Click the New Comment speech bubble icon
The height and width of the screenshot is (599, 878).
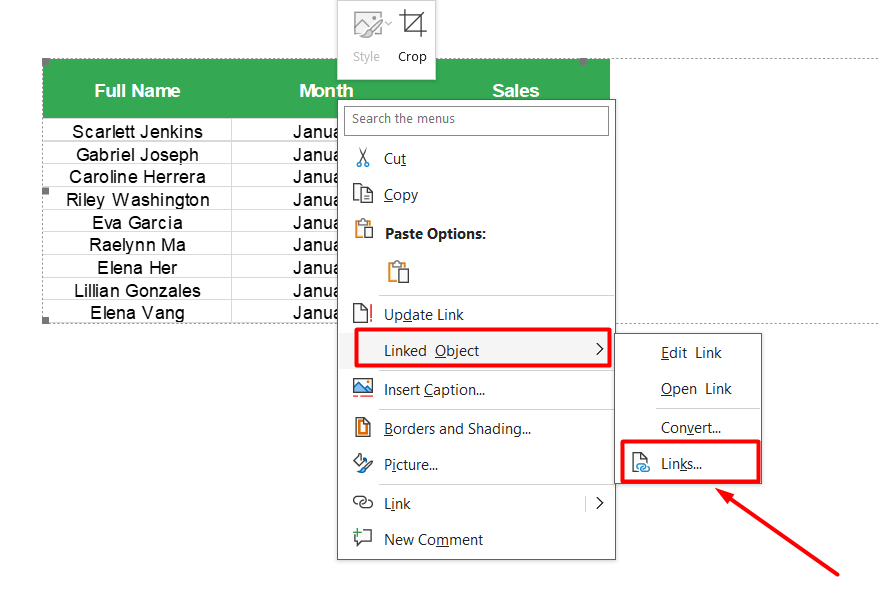(x=362, y=537)
